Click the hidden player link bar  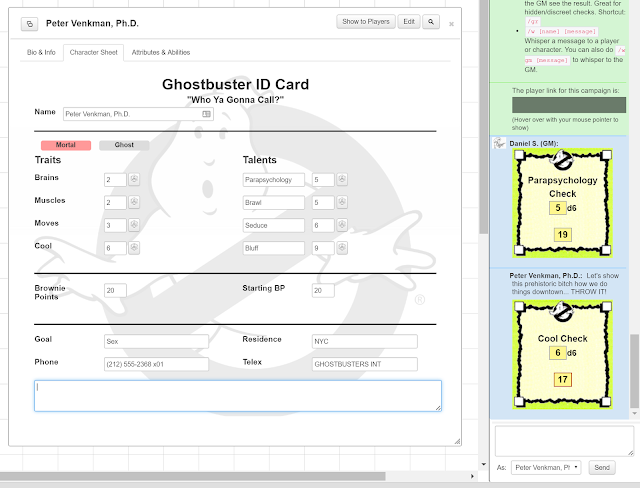pos(569,105)
